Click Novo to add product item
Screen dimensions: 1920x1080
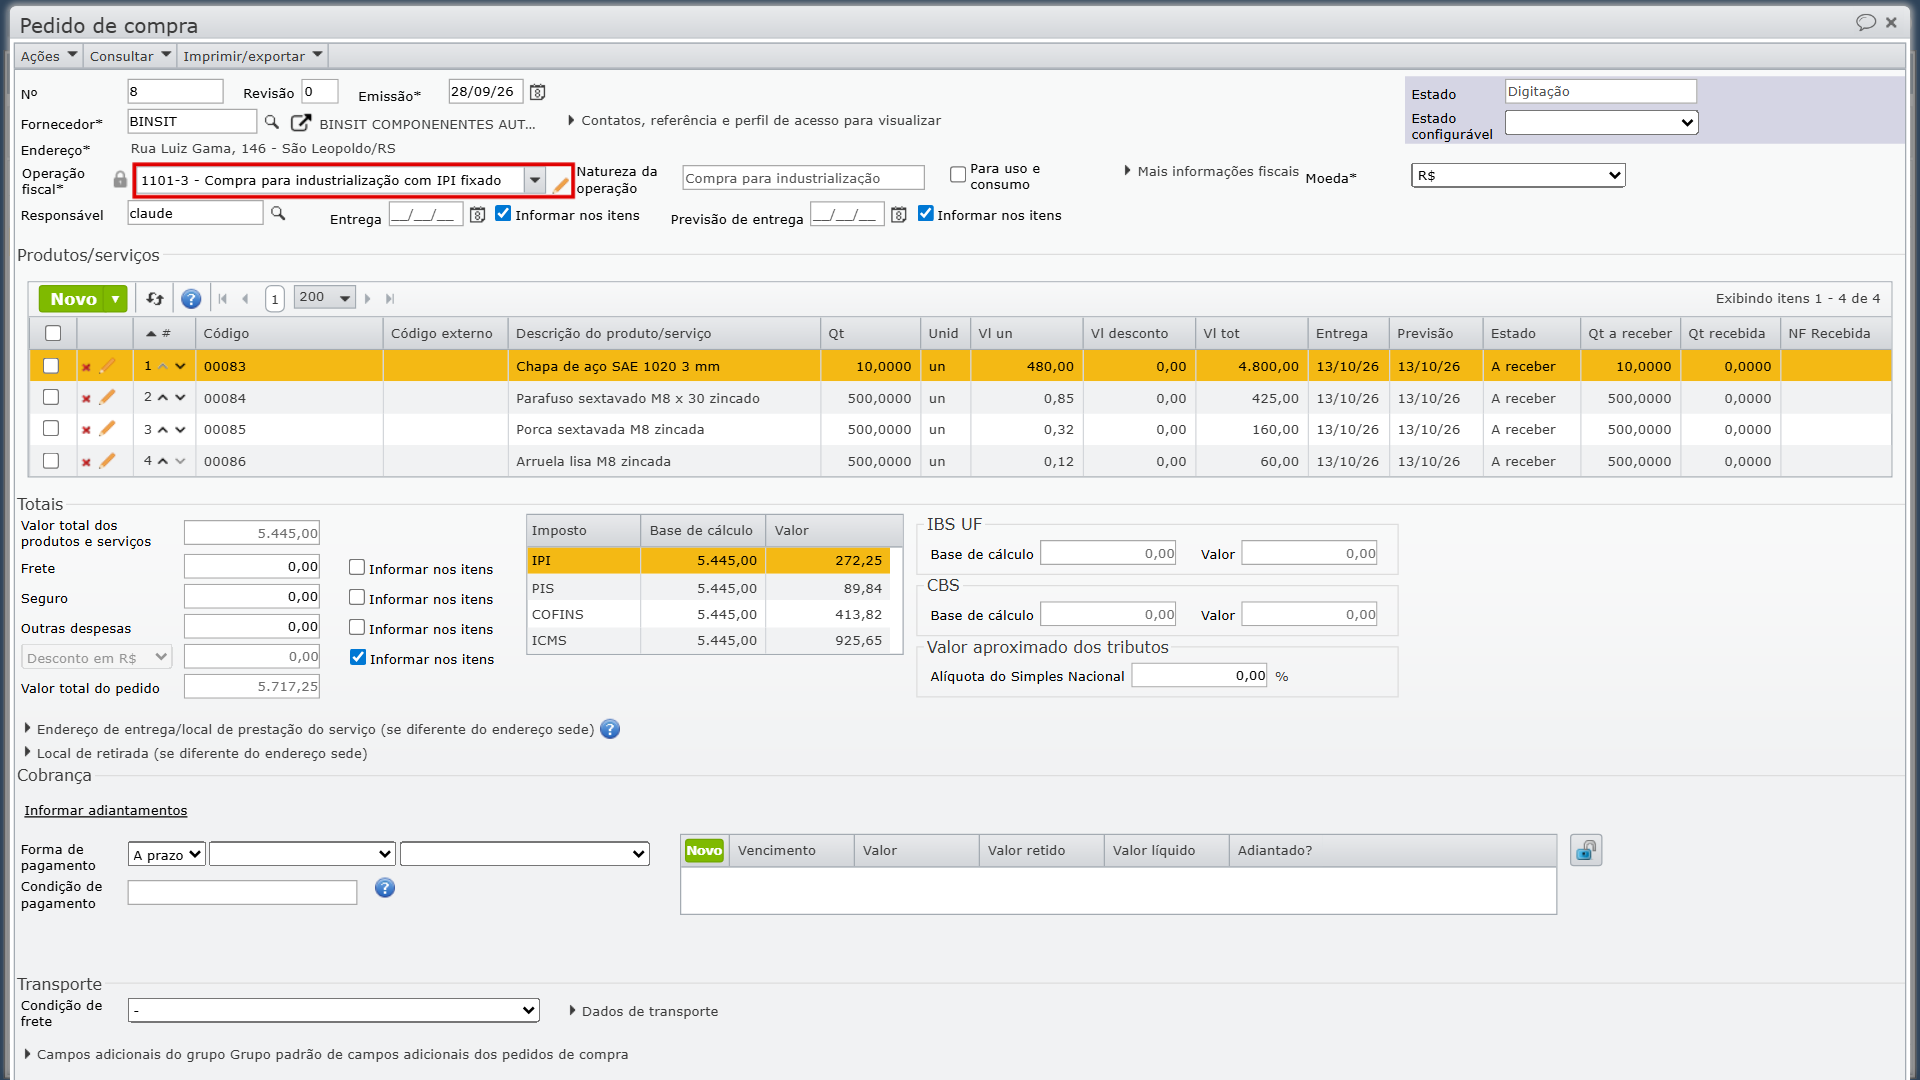tap(73, 299)
